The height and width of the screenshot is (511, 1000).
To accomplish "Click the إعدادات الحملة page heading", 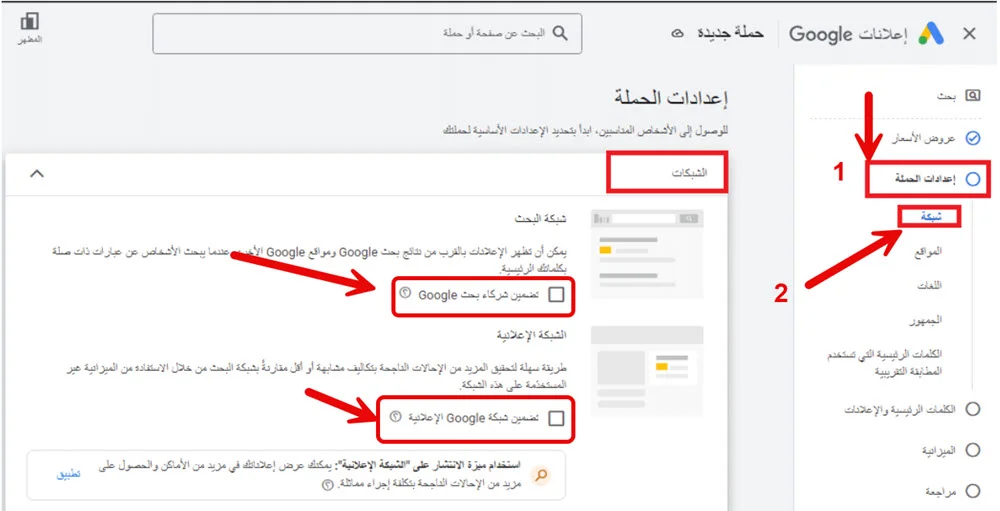I will point(671,99).
